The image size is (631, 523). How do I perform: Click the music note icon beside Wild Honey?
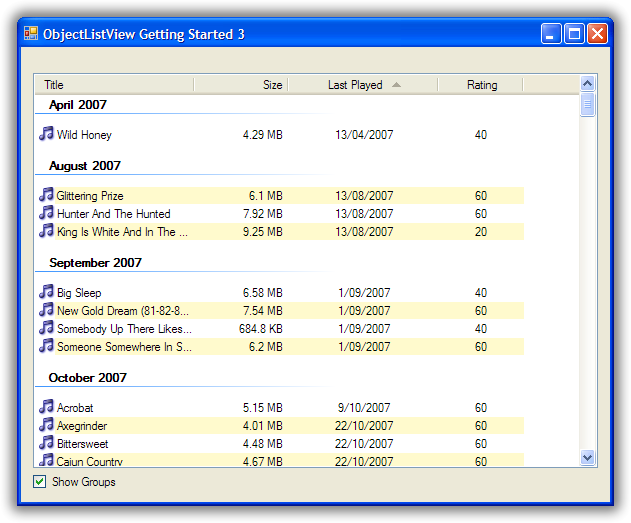coord(46,134)
